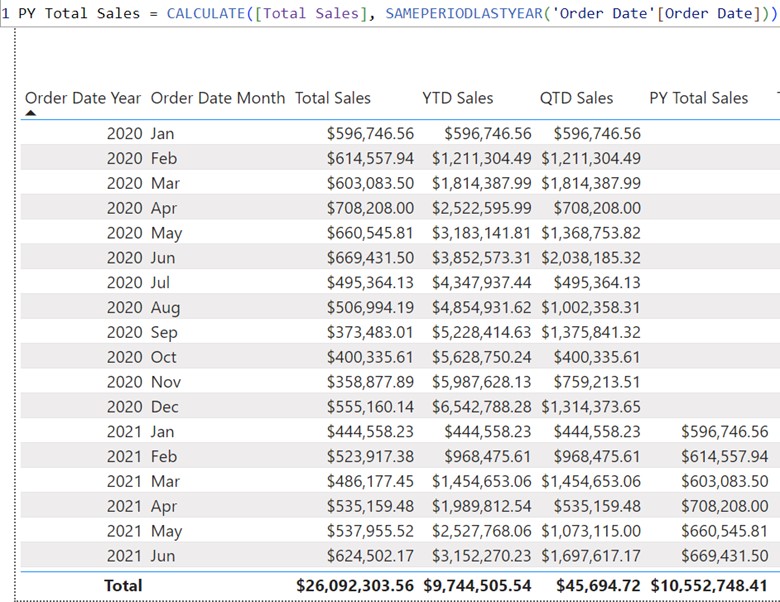Sort by the Order Date Year column header

pyautogui.click(x=83, y=98)
